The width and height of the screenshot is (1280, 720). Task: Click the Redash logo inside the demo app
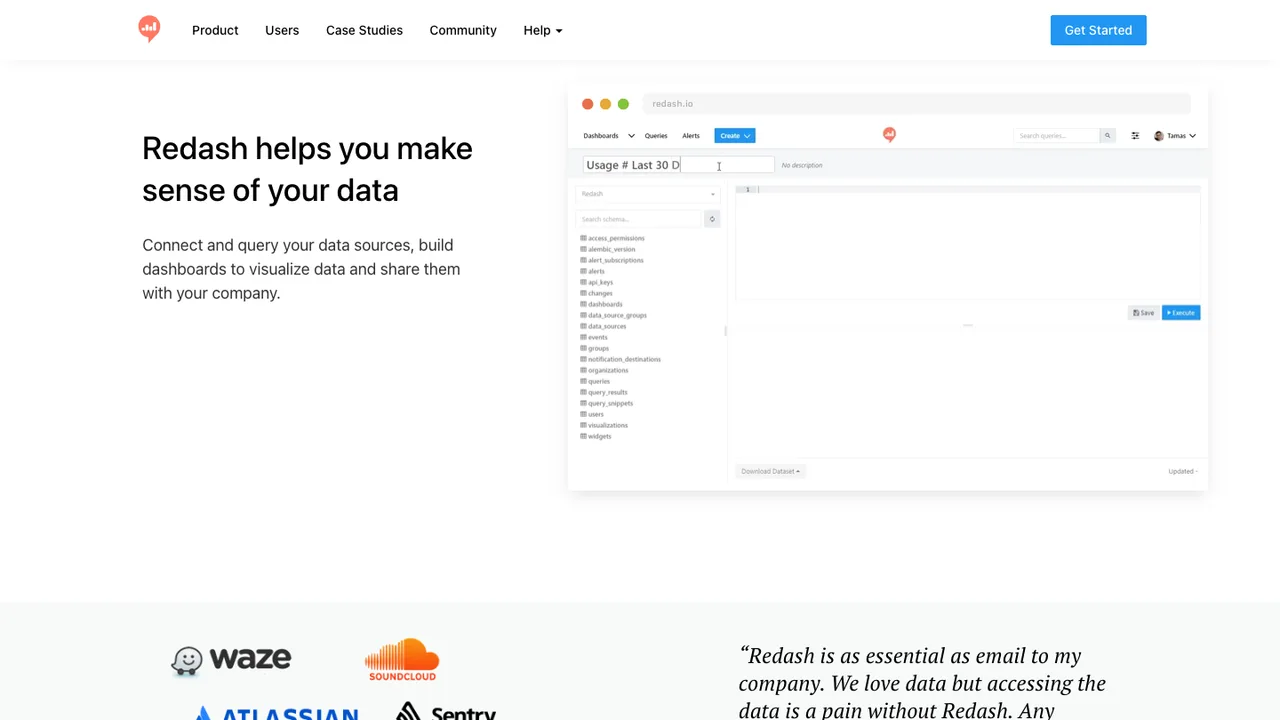[x=889, y=135]
